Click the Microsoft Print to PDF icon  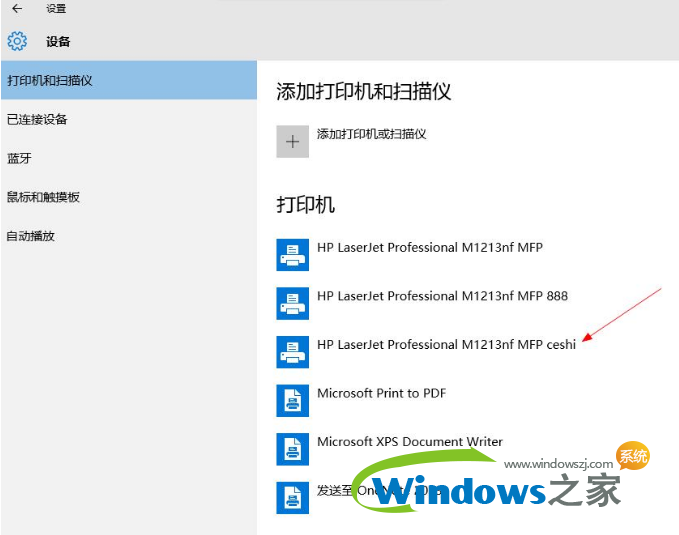[293, 400]
